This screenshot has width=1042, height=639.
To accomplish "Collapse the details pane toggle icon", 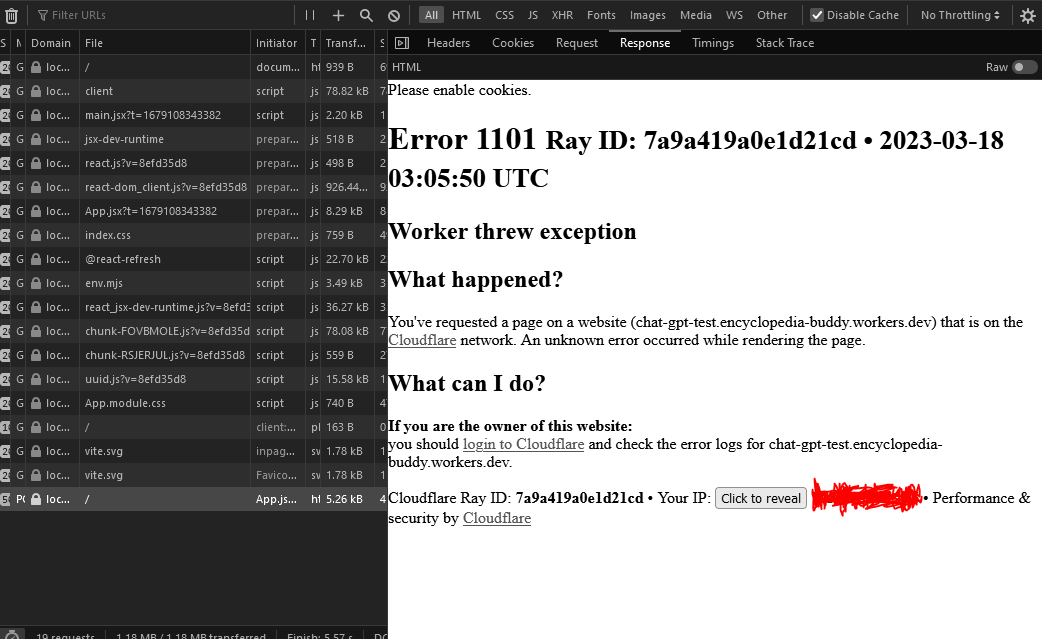I will [401, 43].
